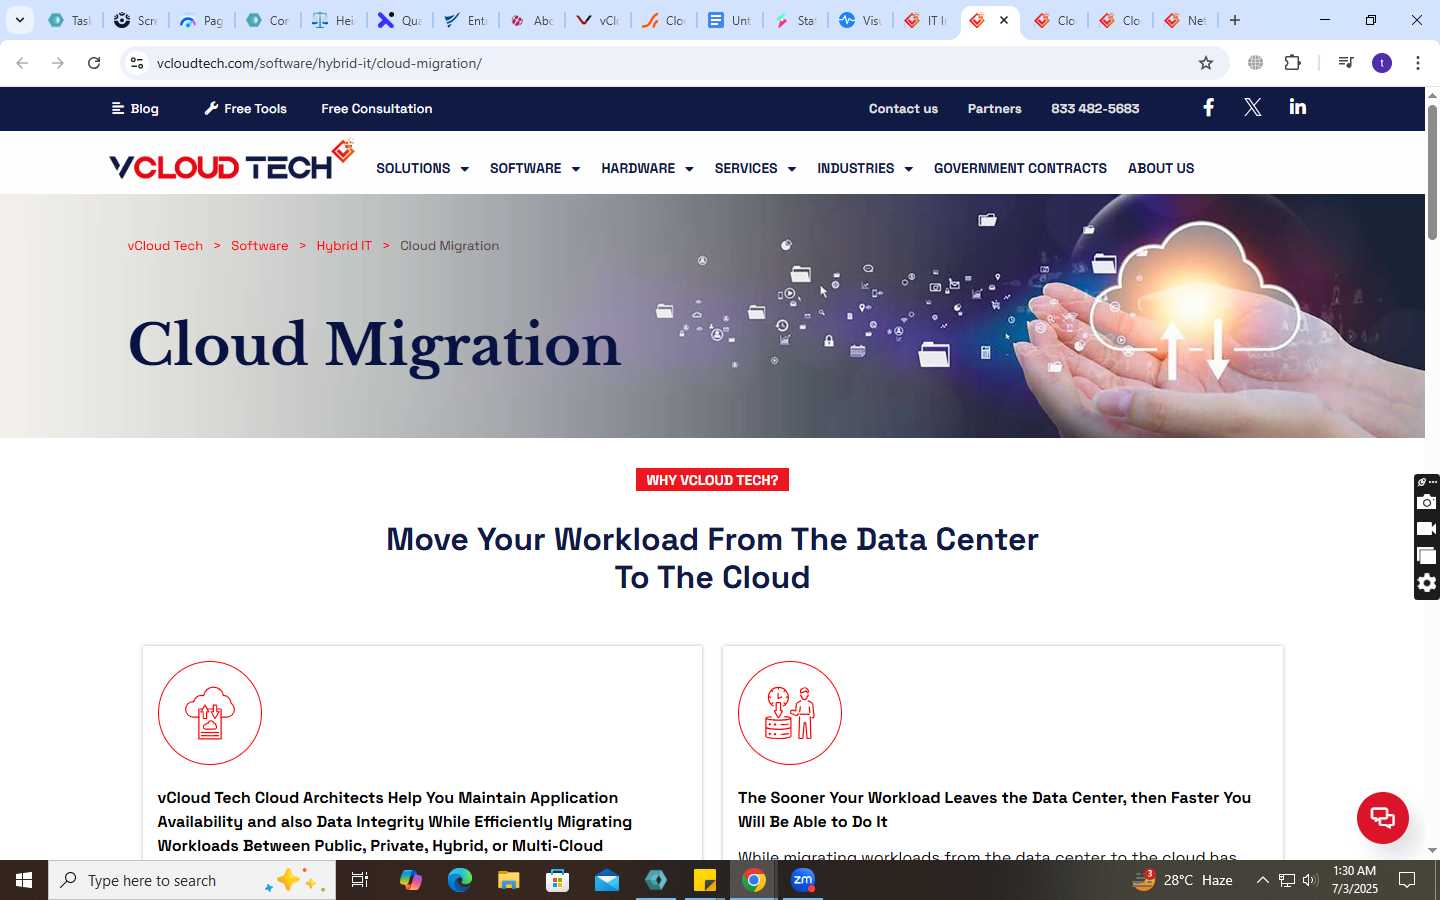Bookmark this page with the star icon
This screenshot has width=1440, height=900.
(1206, 63)
